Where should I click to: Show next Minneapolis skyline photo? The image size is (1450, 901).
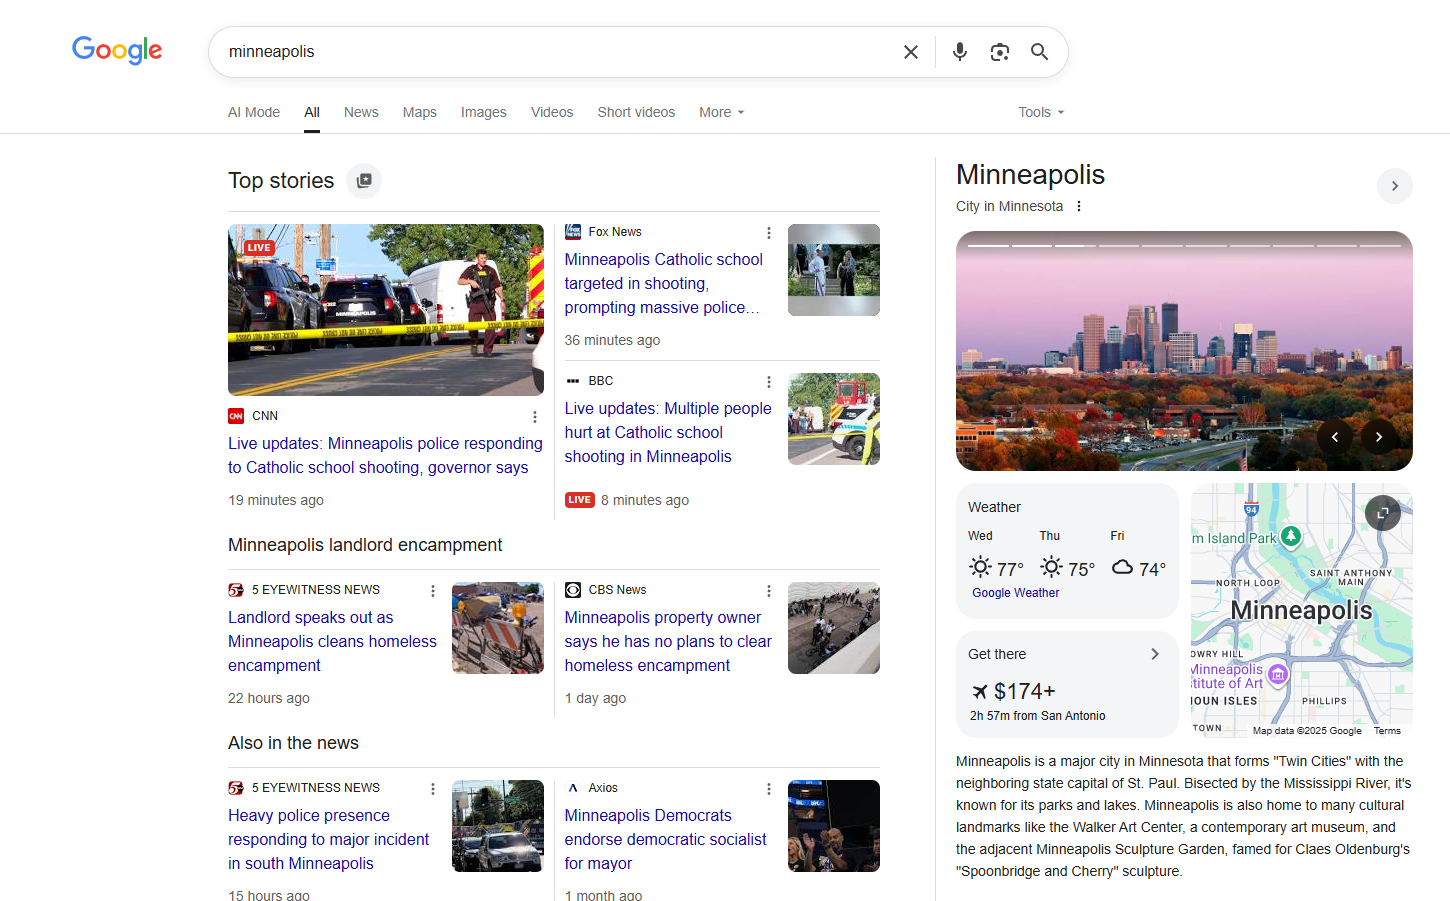click(x=1379, y=437)
